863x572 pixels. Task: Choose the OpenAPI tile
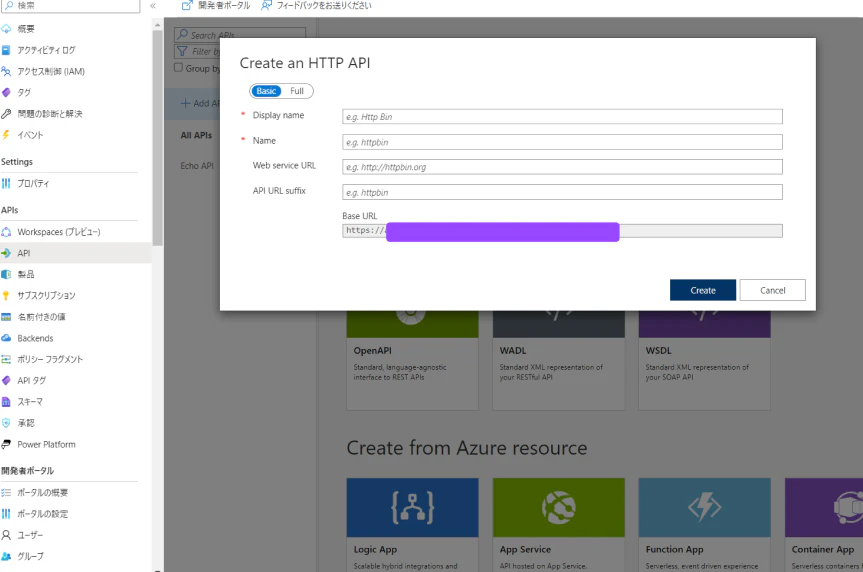412,360
